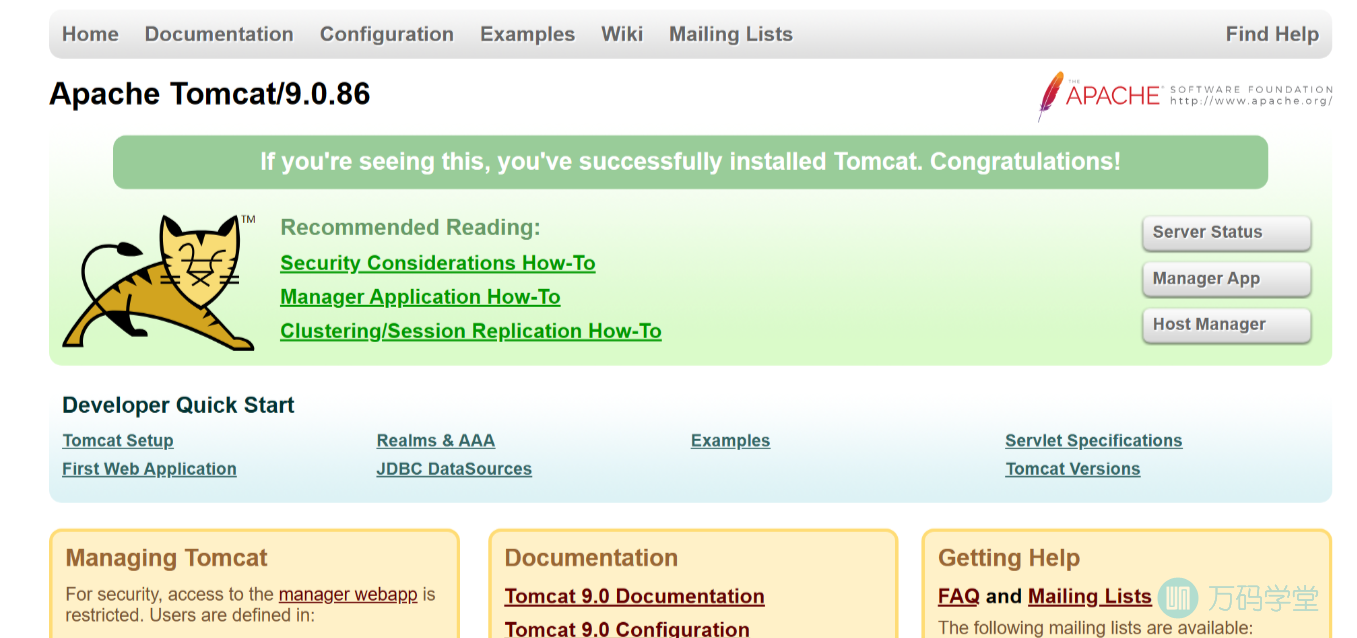
Task: Click the Apache Tomcat/9.0.86 heading
Action: pos(210,94)
